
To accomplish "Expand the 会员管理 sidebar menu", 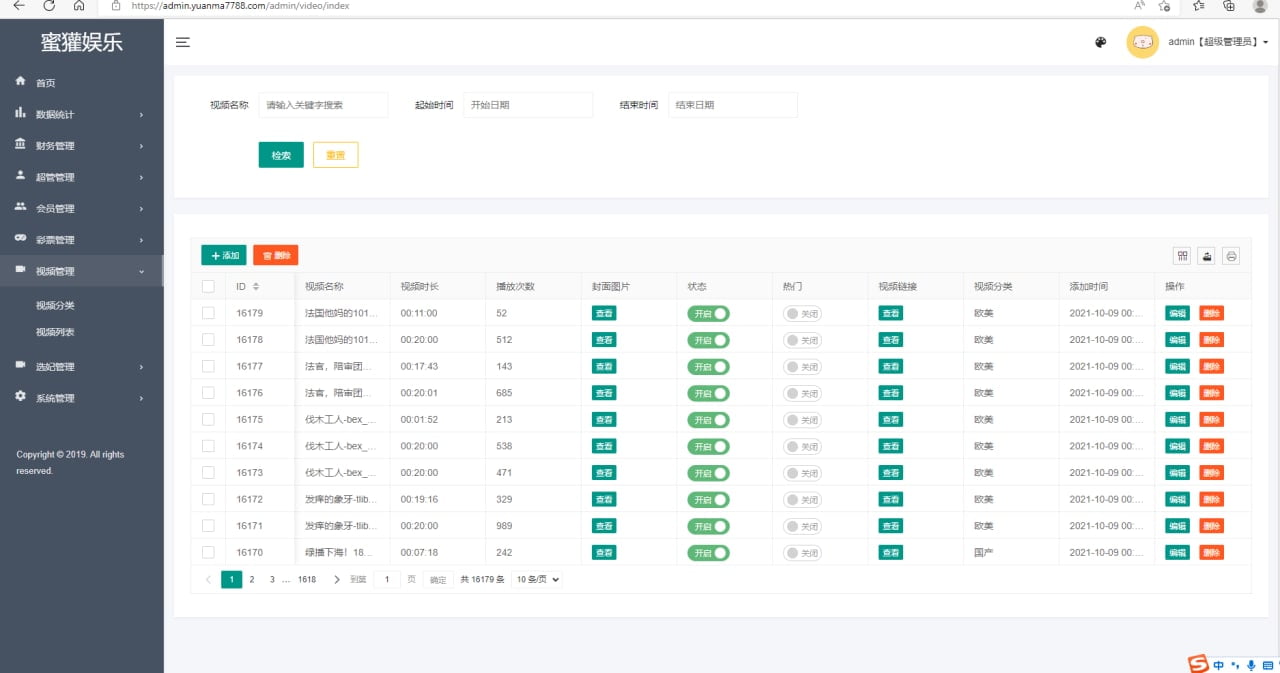I will (x=82, y=209).
